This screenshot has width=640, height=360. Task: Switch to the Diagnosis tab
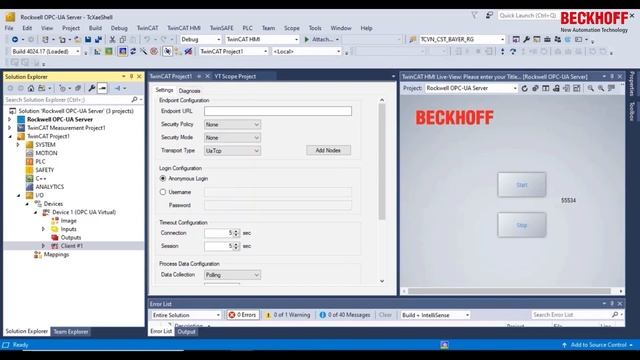[x=189, y=91]
